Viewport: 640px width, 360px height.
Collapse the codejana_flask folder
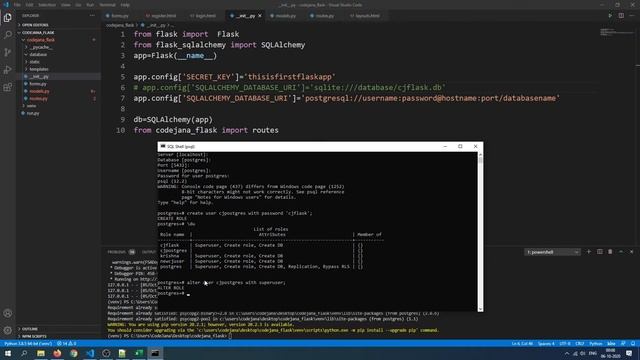pyautogui.click(x=40, y=40)
